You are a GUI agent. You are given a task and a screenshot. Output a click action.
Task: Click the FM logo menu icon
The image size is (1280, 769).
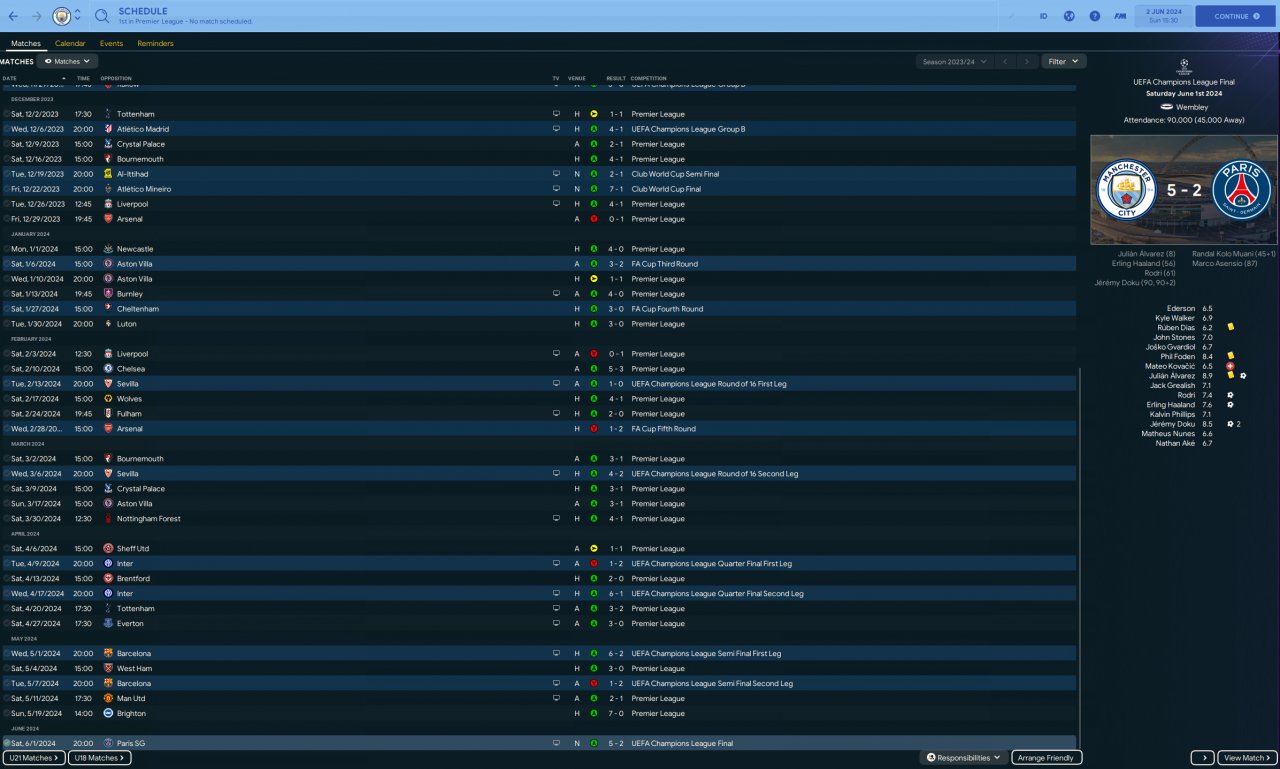(x=1120, y=16)
